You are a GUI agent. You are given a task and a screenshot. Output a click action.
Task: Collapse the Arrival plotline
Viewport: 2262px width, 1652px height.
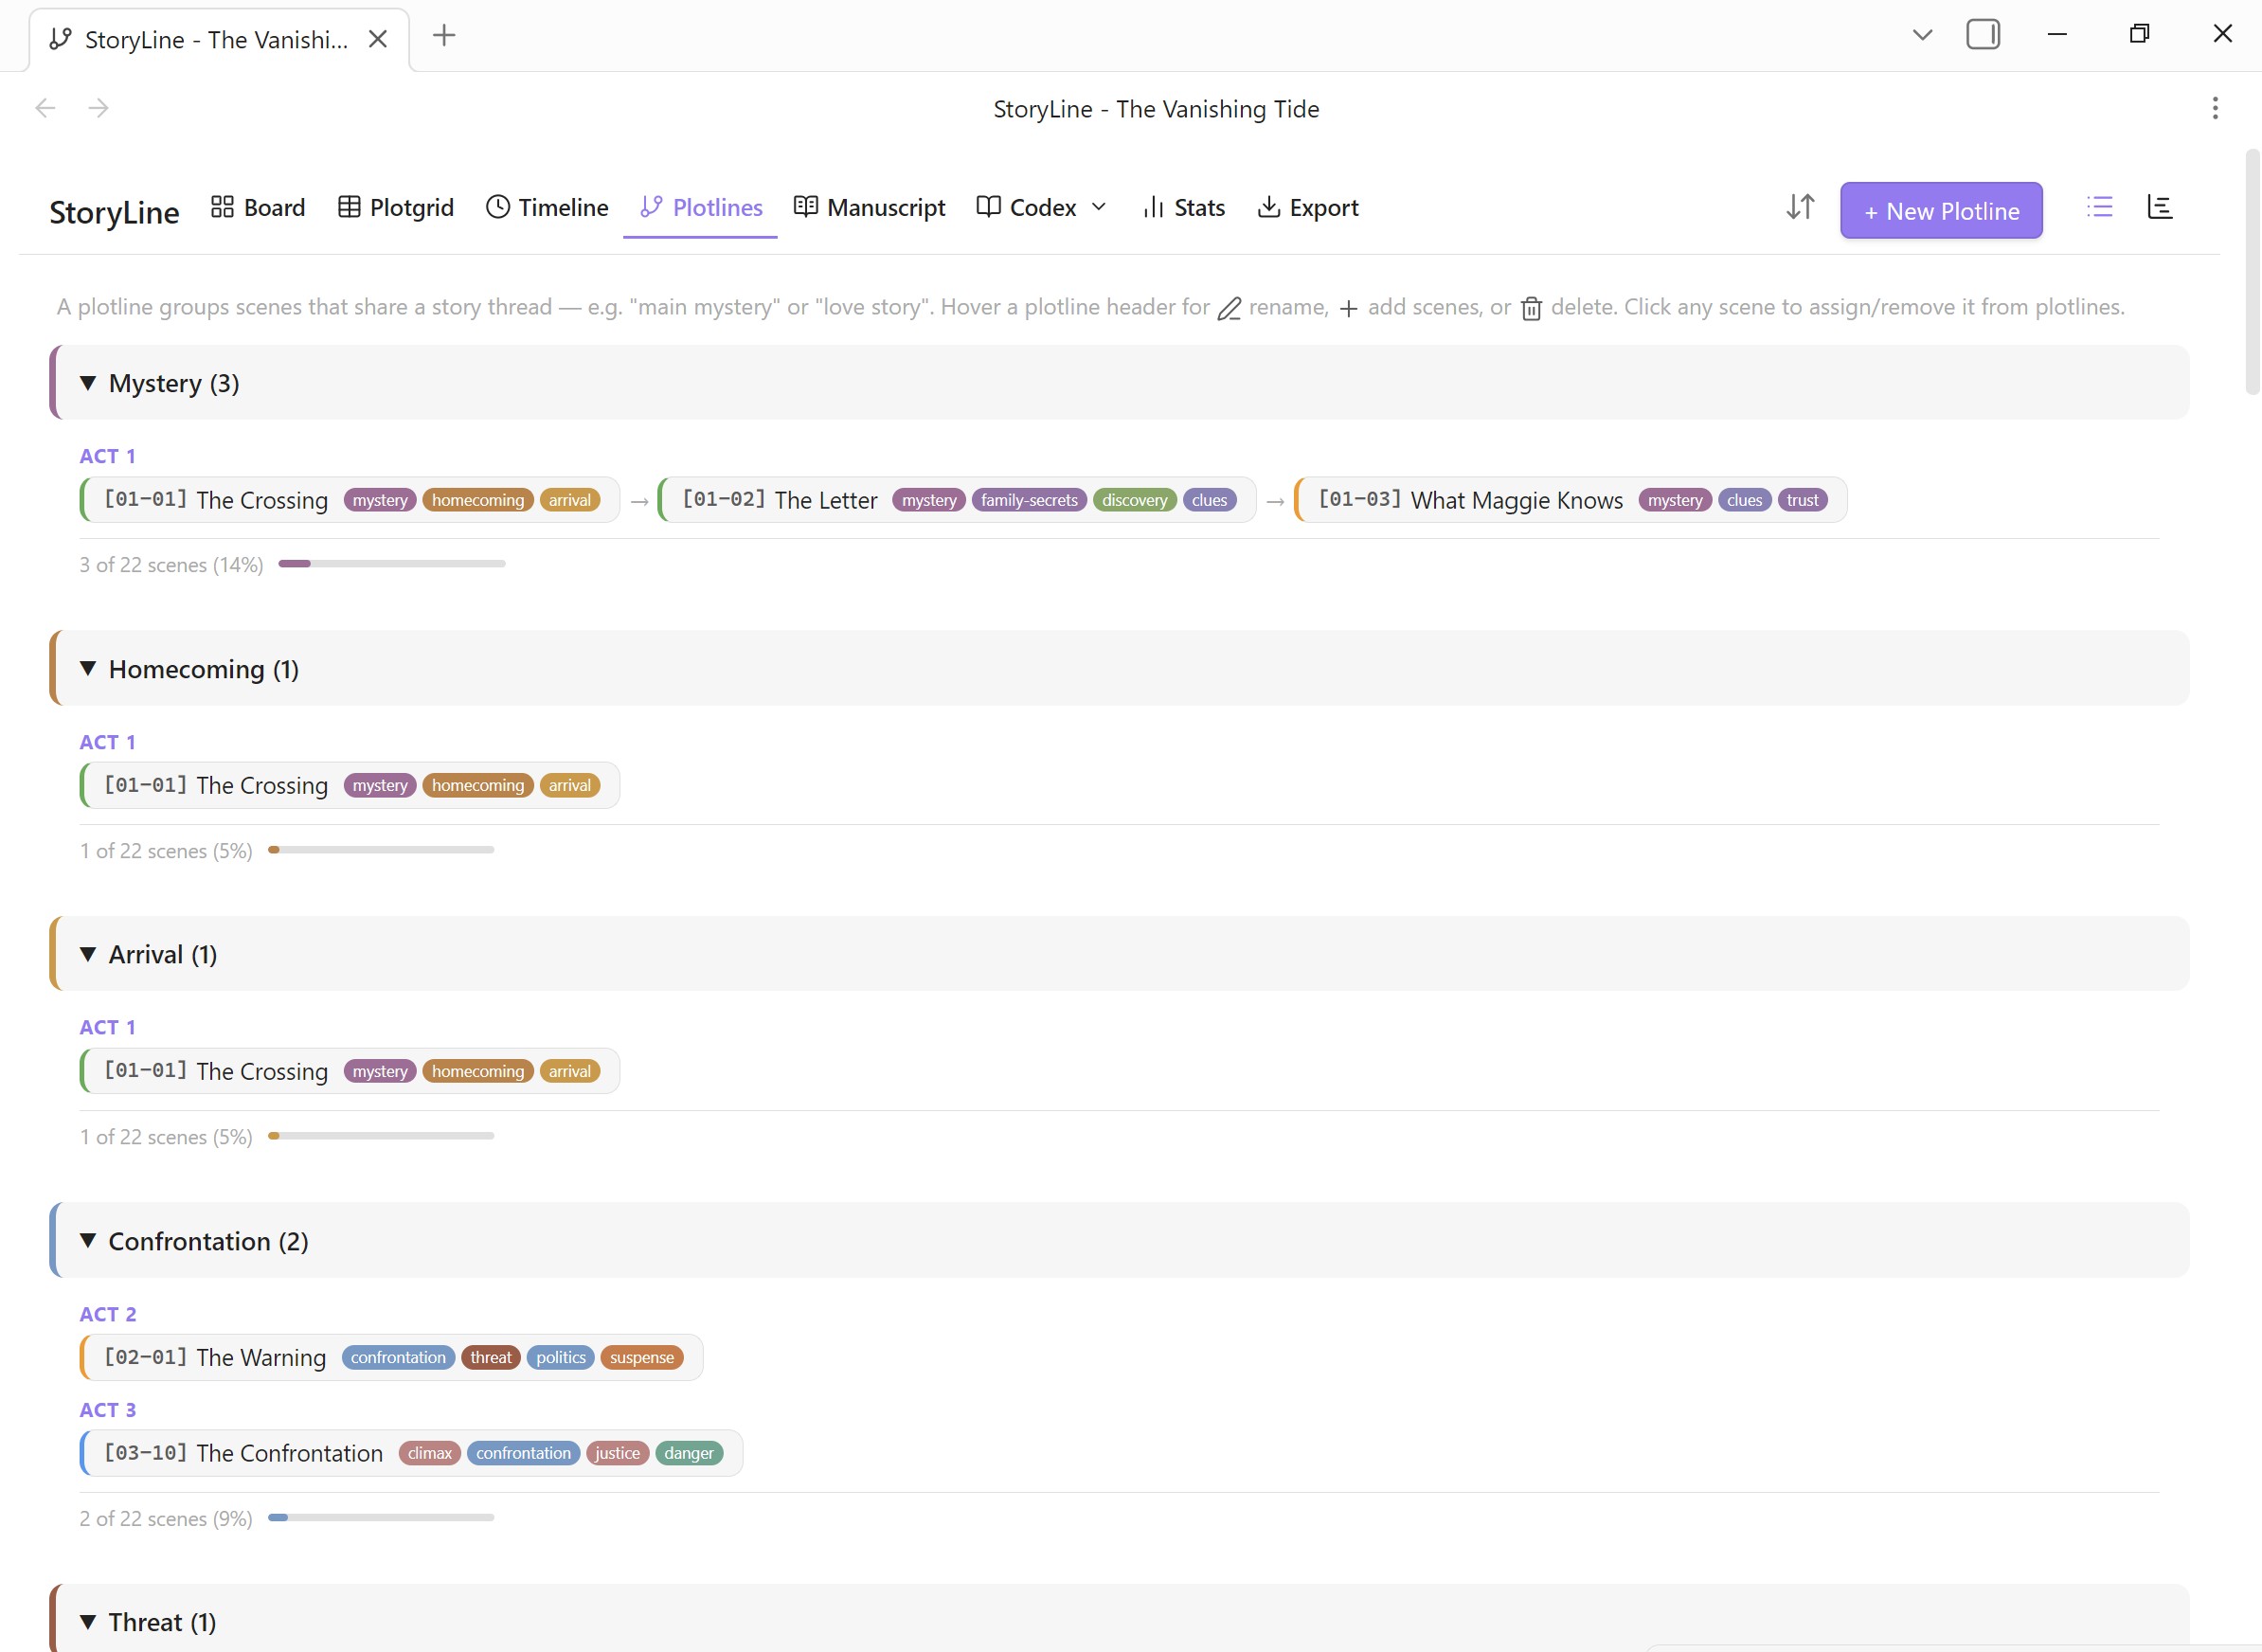[88, 954]
